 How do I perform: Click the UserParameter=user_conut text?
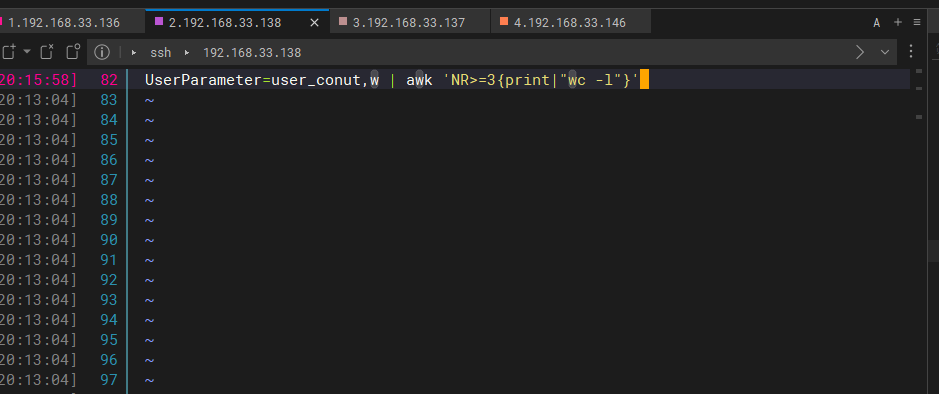tap(253, 80)
